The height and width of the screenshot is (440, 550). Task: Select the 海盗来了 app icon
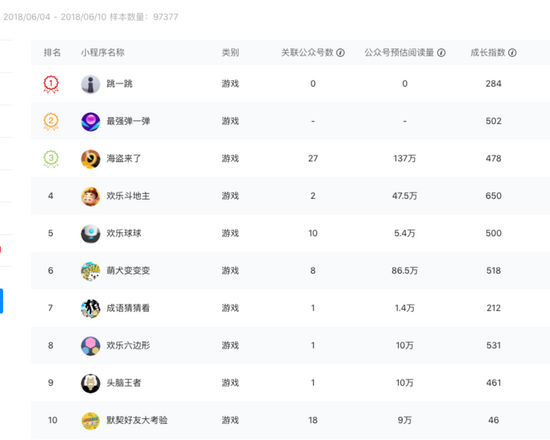[90, 159]
